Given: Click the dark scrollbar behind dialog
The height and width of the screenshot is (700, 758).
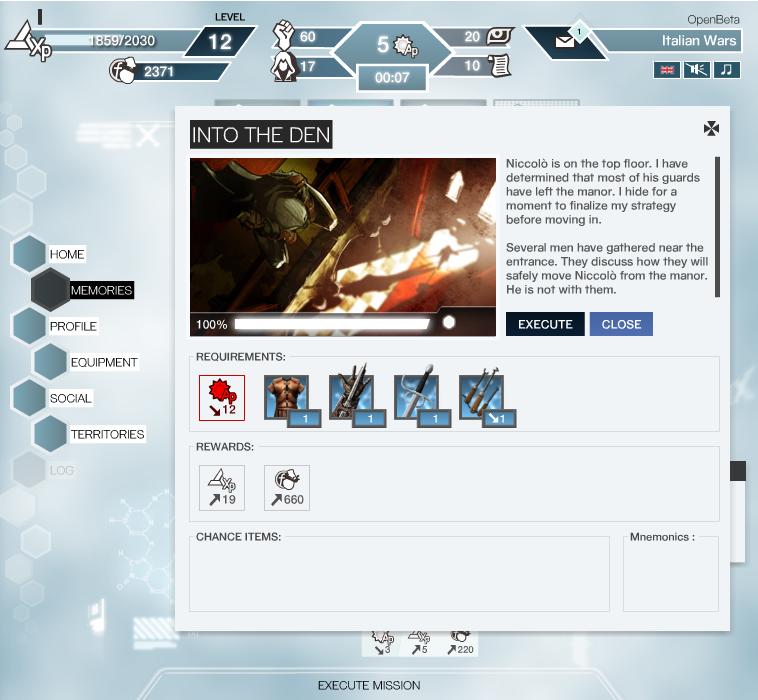Looking at the screenshot, I should [x=738, y=471].
